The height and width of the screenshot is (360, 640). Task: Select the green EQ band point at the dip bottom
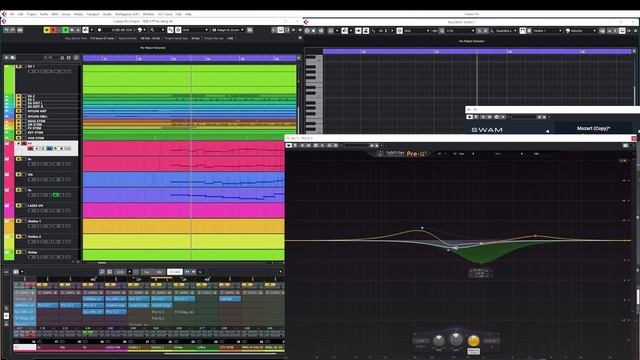pyautogui.click(x=481, y=262)
